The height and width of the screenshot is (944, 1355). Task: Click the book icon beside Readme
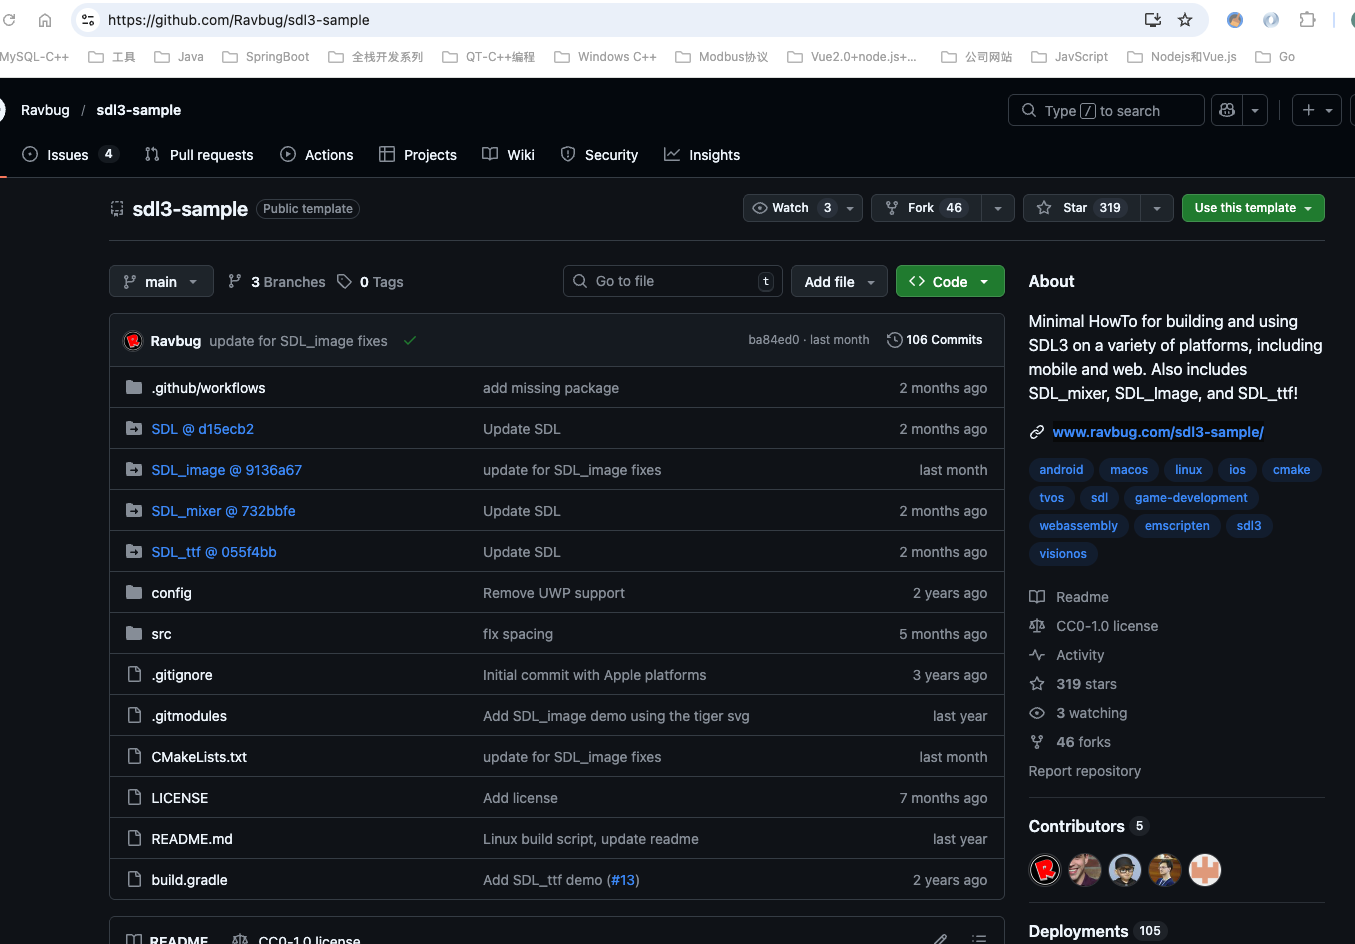pyautogui.click(x=1037, y=597)
